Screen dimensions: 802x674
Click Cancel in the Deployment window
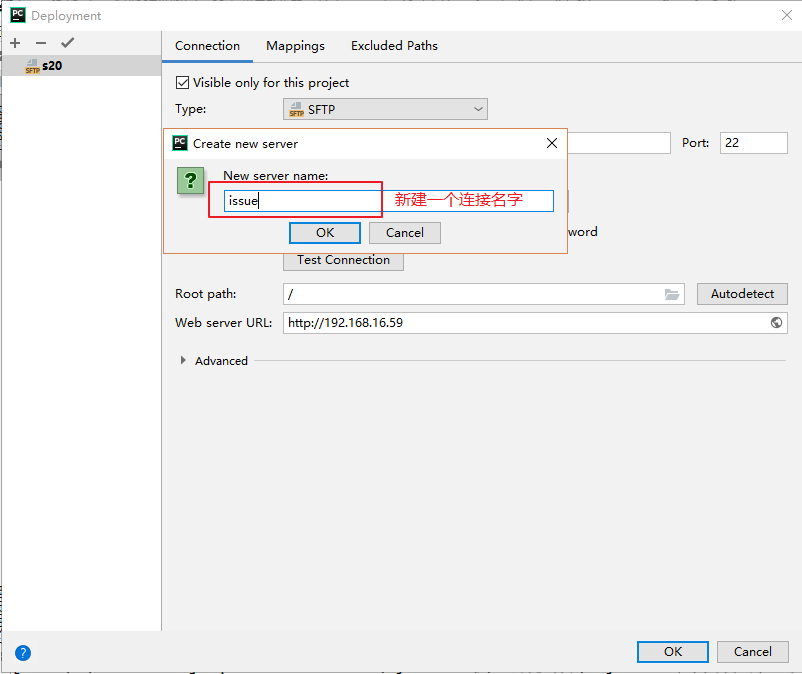coord(752,651)
